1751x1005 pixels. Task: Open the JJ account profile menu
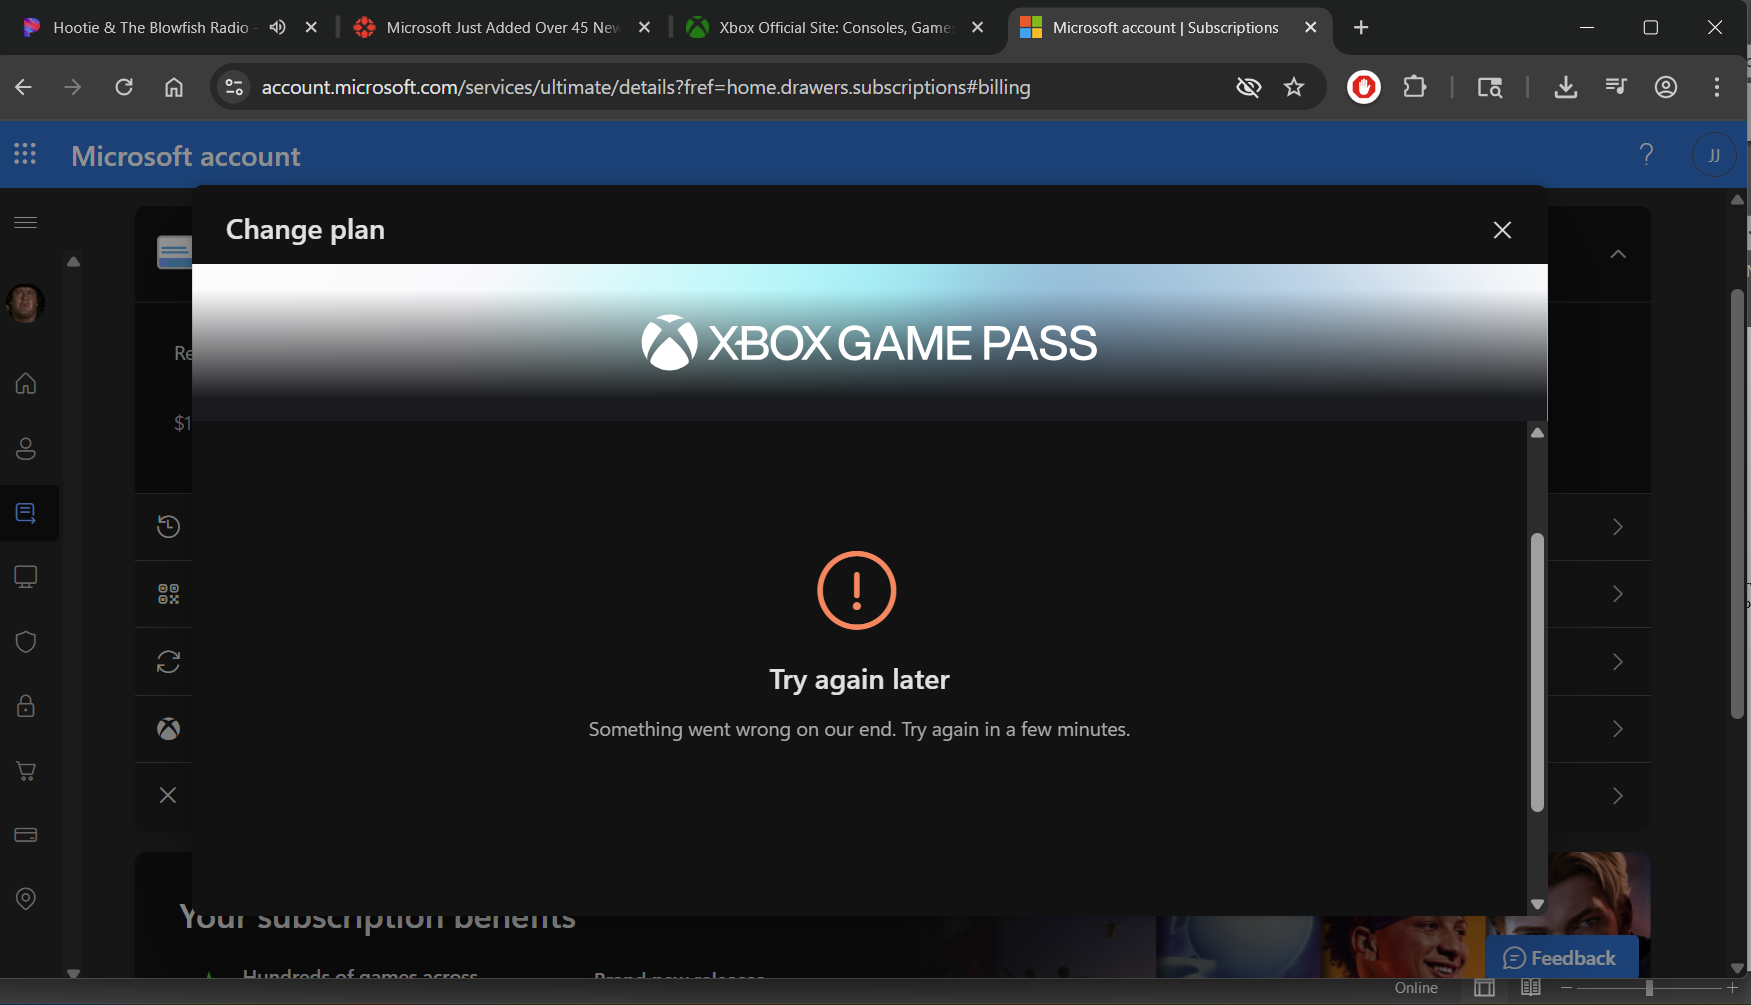point(1713,155)
